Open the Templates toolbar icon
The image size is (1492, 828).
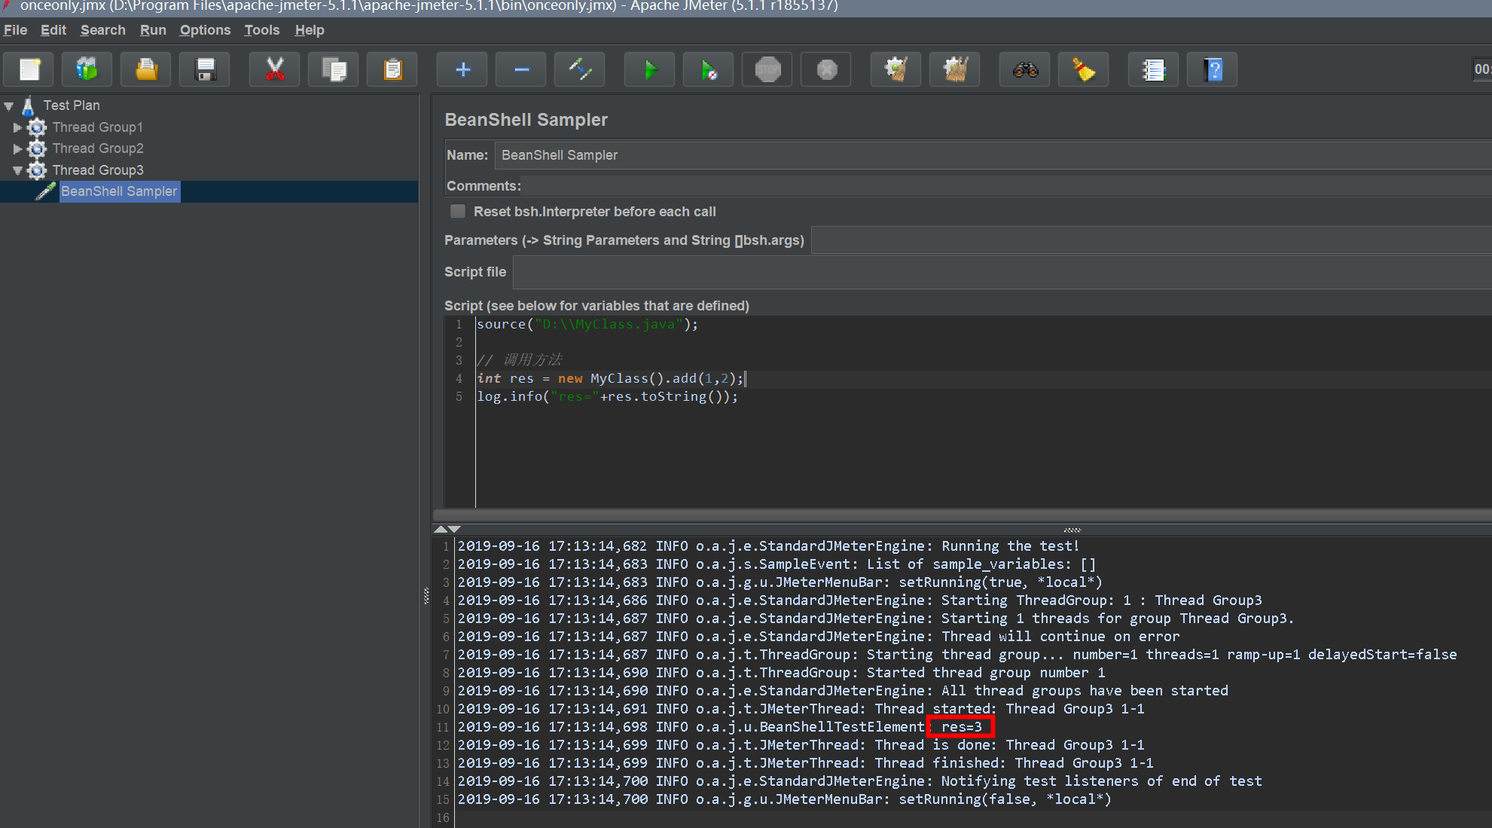point(87,70)
